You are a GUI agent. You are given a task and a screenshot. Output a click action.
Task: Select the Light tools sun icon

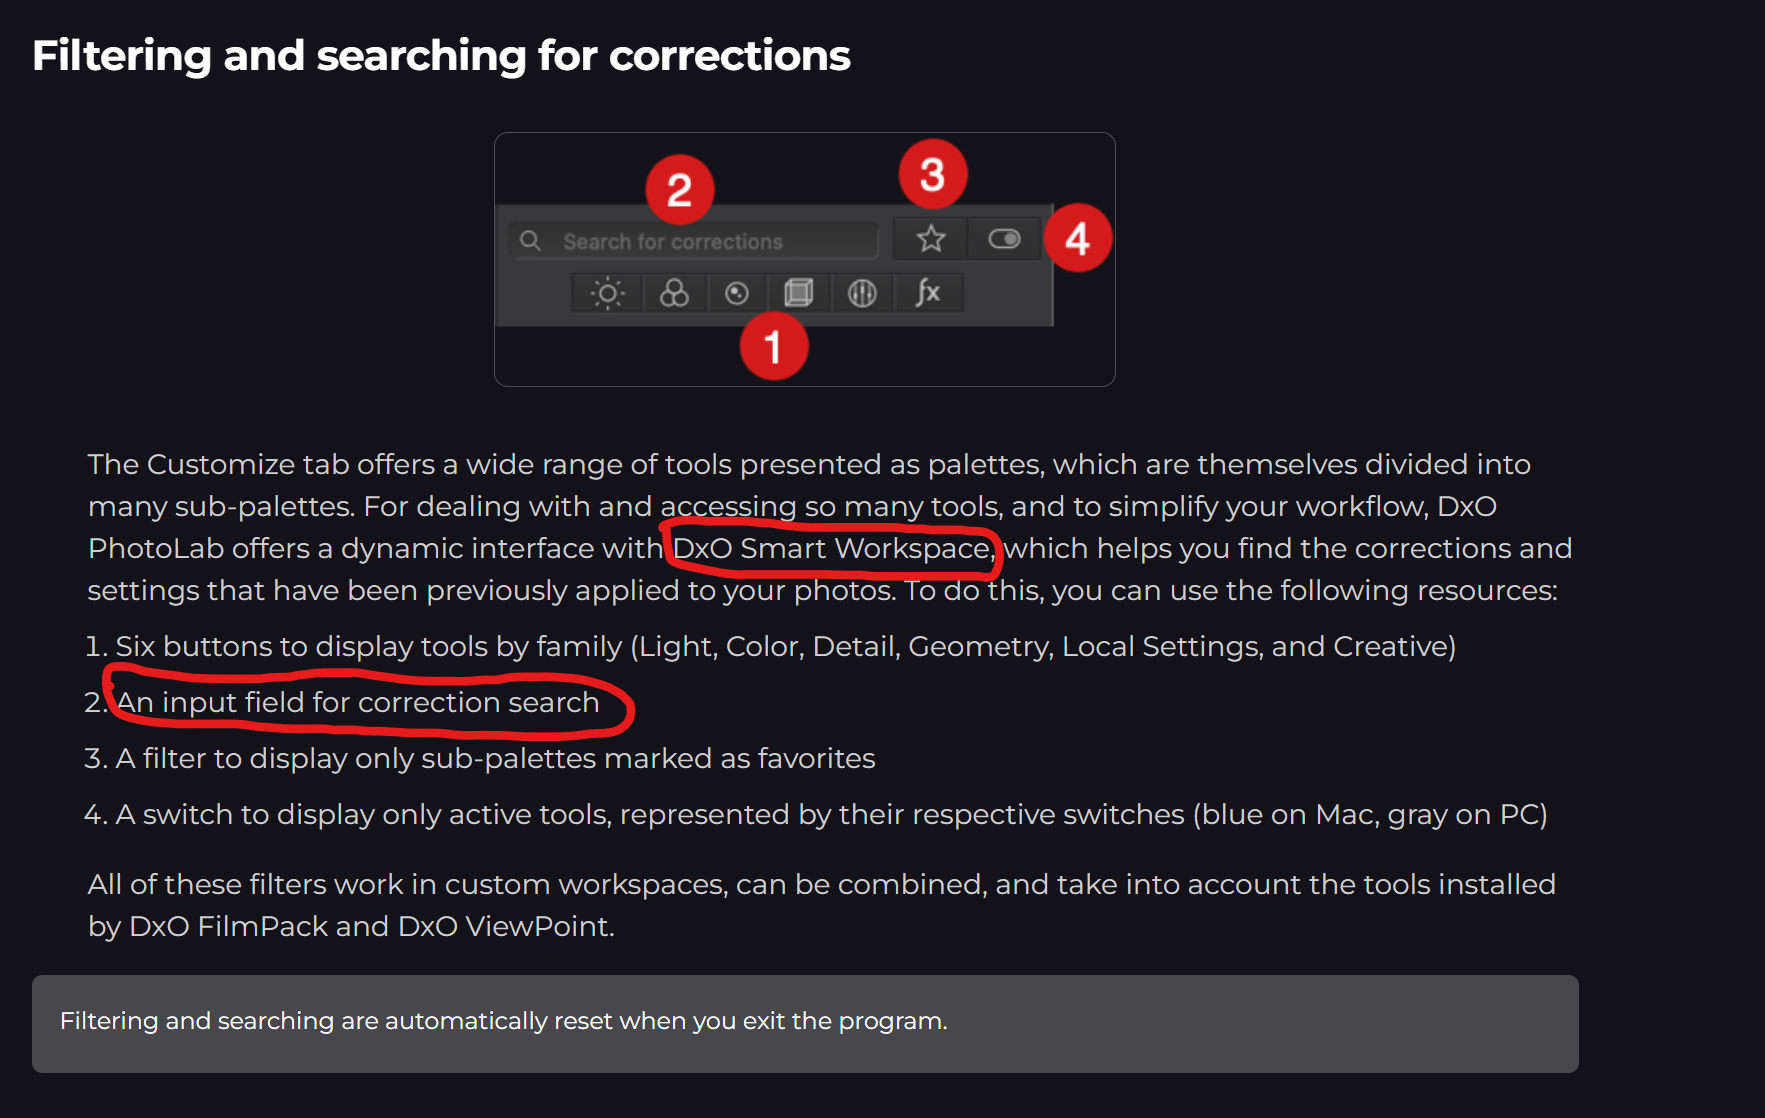point(607,293)
